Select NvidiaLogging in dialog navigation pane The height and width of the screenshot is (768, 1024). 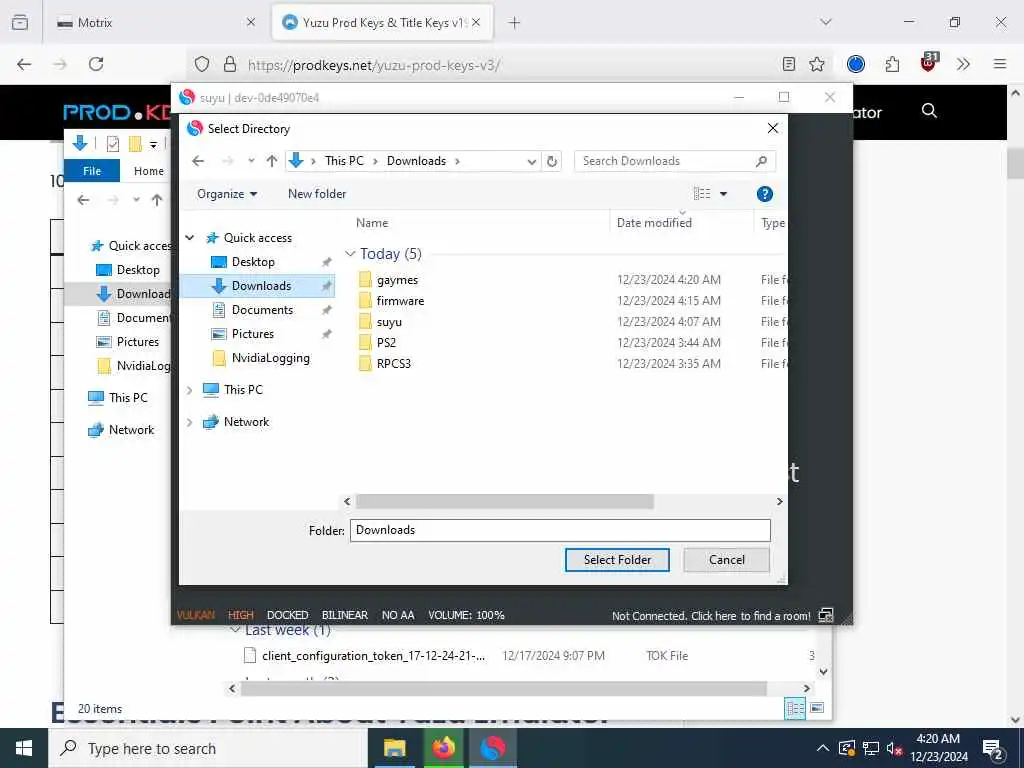click(x=270, y=358)
